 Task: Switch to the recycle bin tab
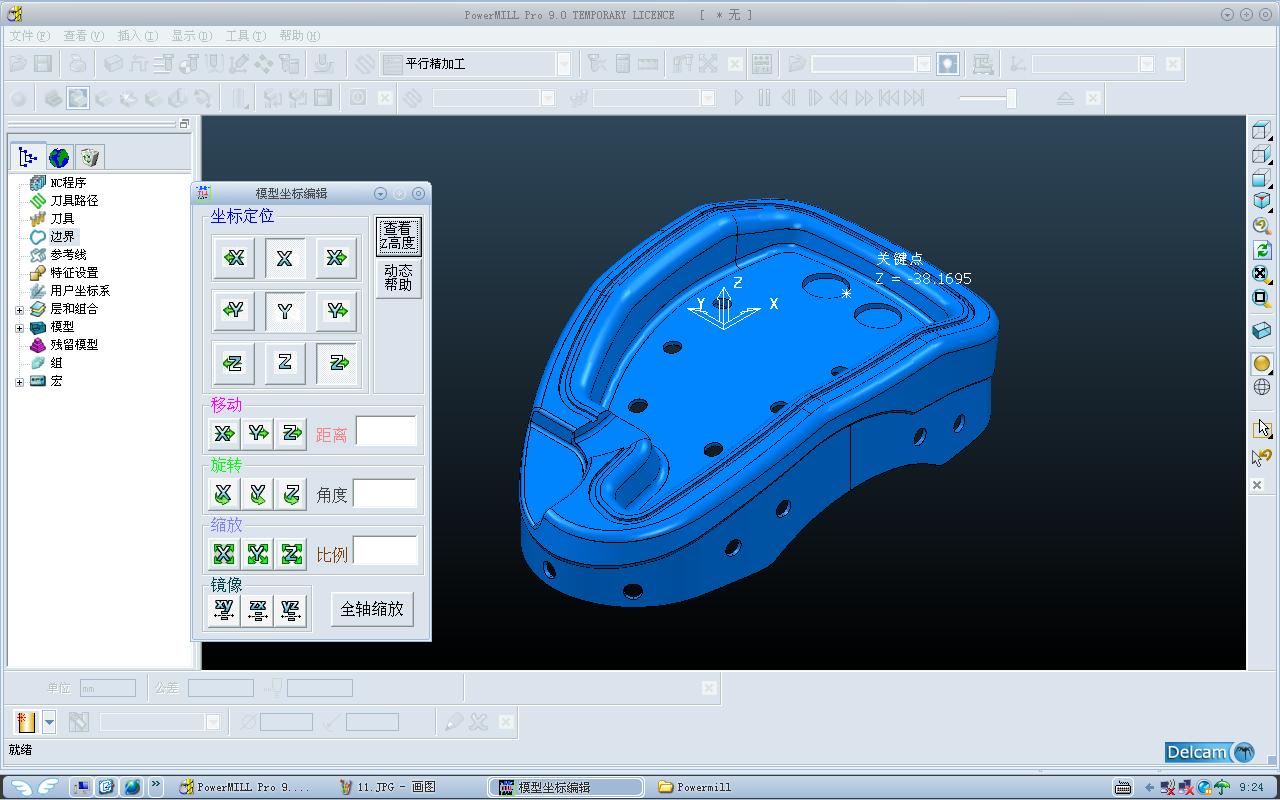click(90, 157)
